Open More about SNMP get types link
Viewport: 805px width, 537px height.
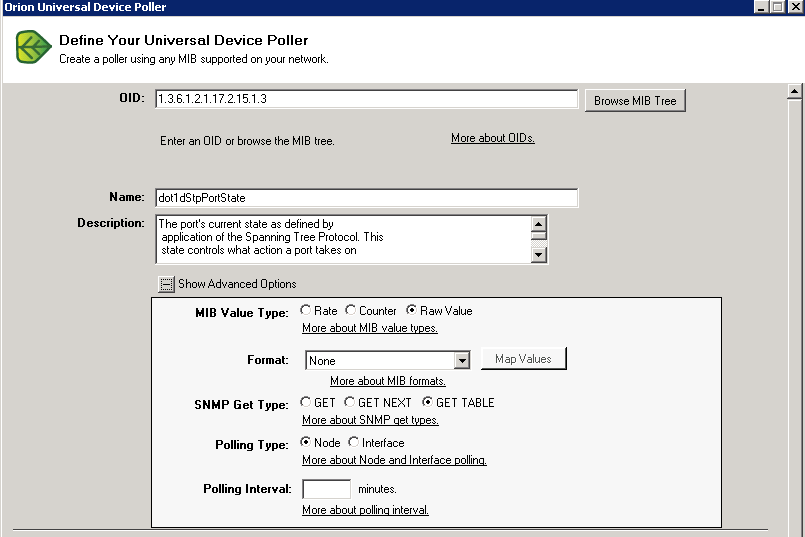click(370, 420)
